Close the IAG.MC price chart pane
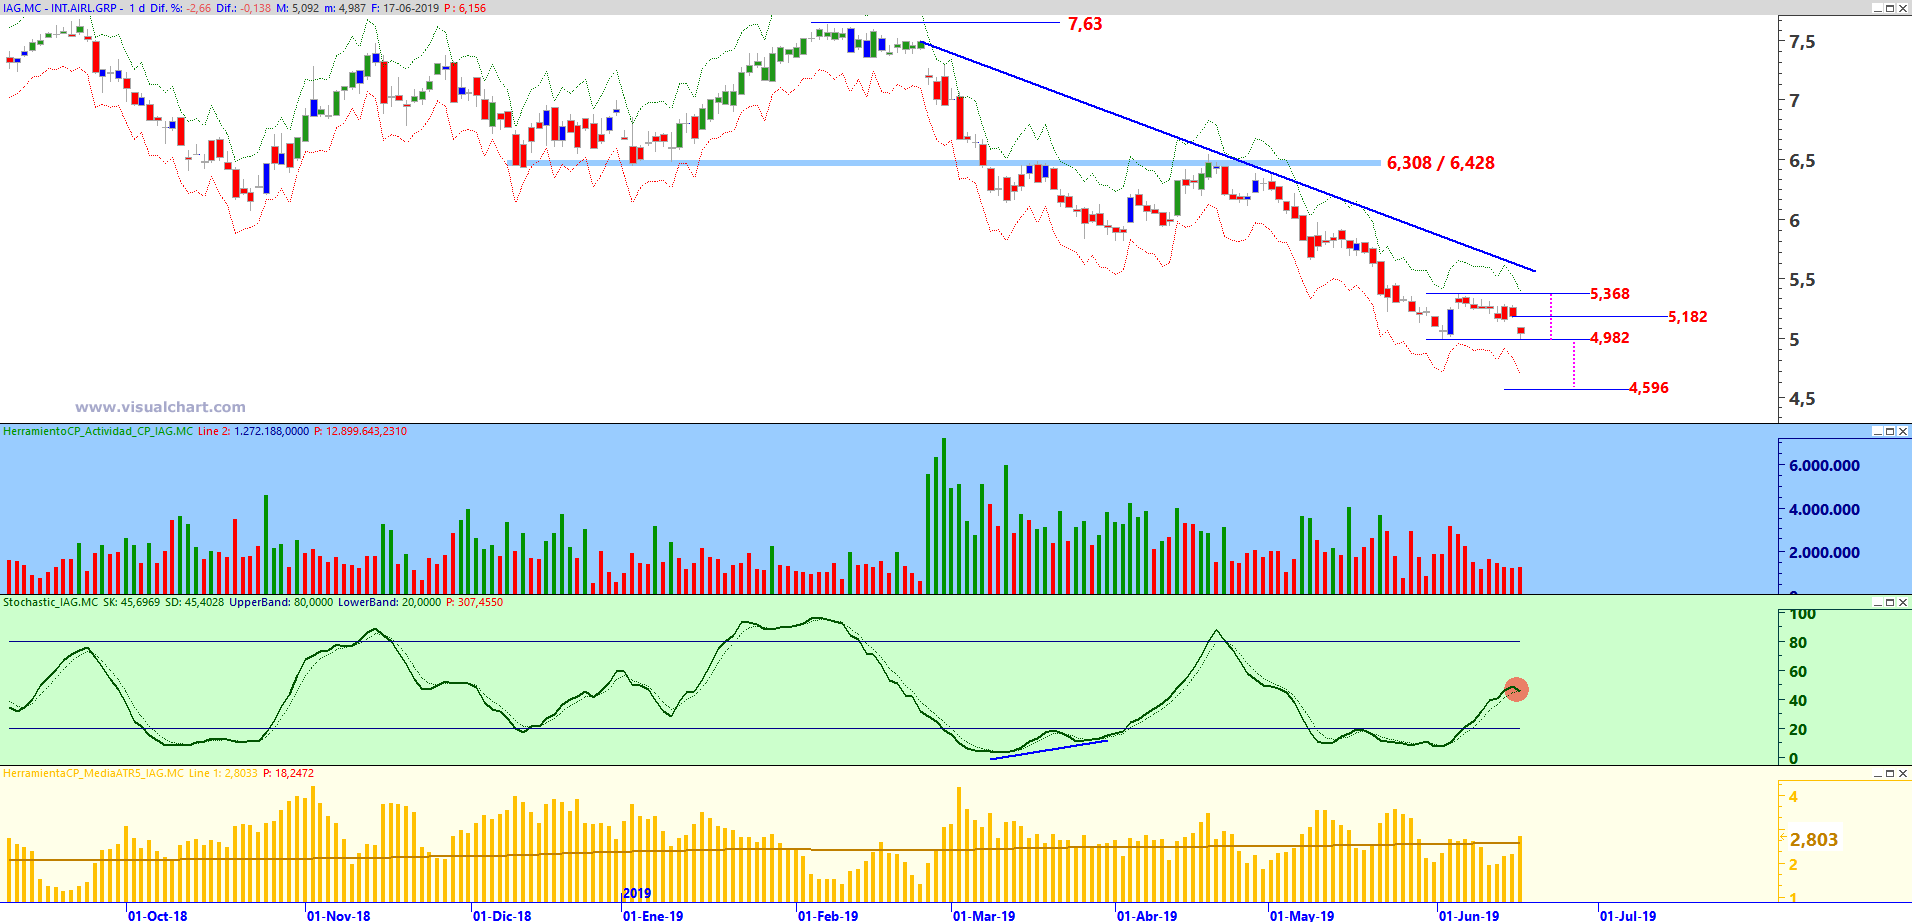The image size is (1912, 922). coord(1903,8)
